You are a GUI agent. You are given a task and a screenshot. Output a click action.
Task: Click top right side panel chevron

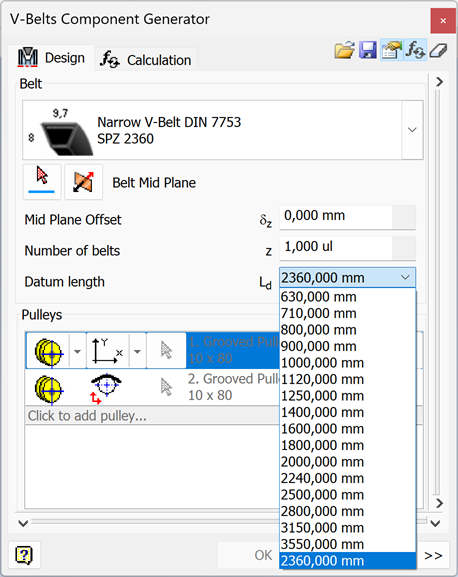(x=439, y=82)
